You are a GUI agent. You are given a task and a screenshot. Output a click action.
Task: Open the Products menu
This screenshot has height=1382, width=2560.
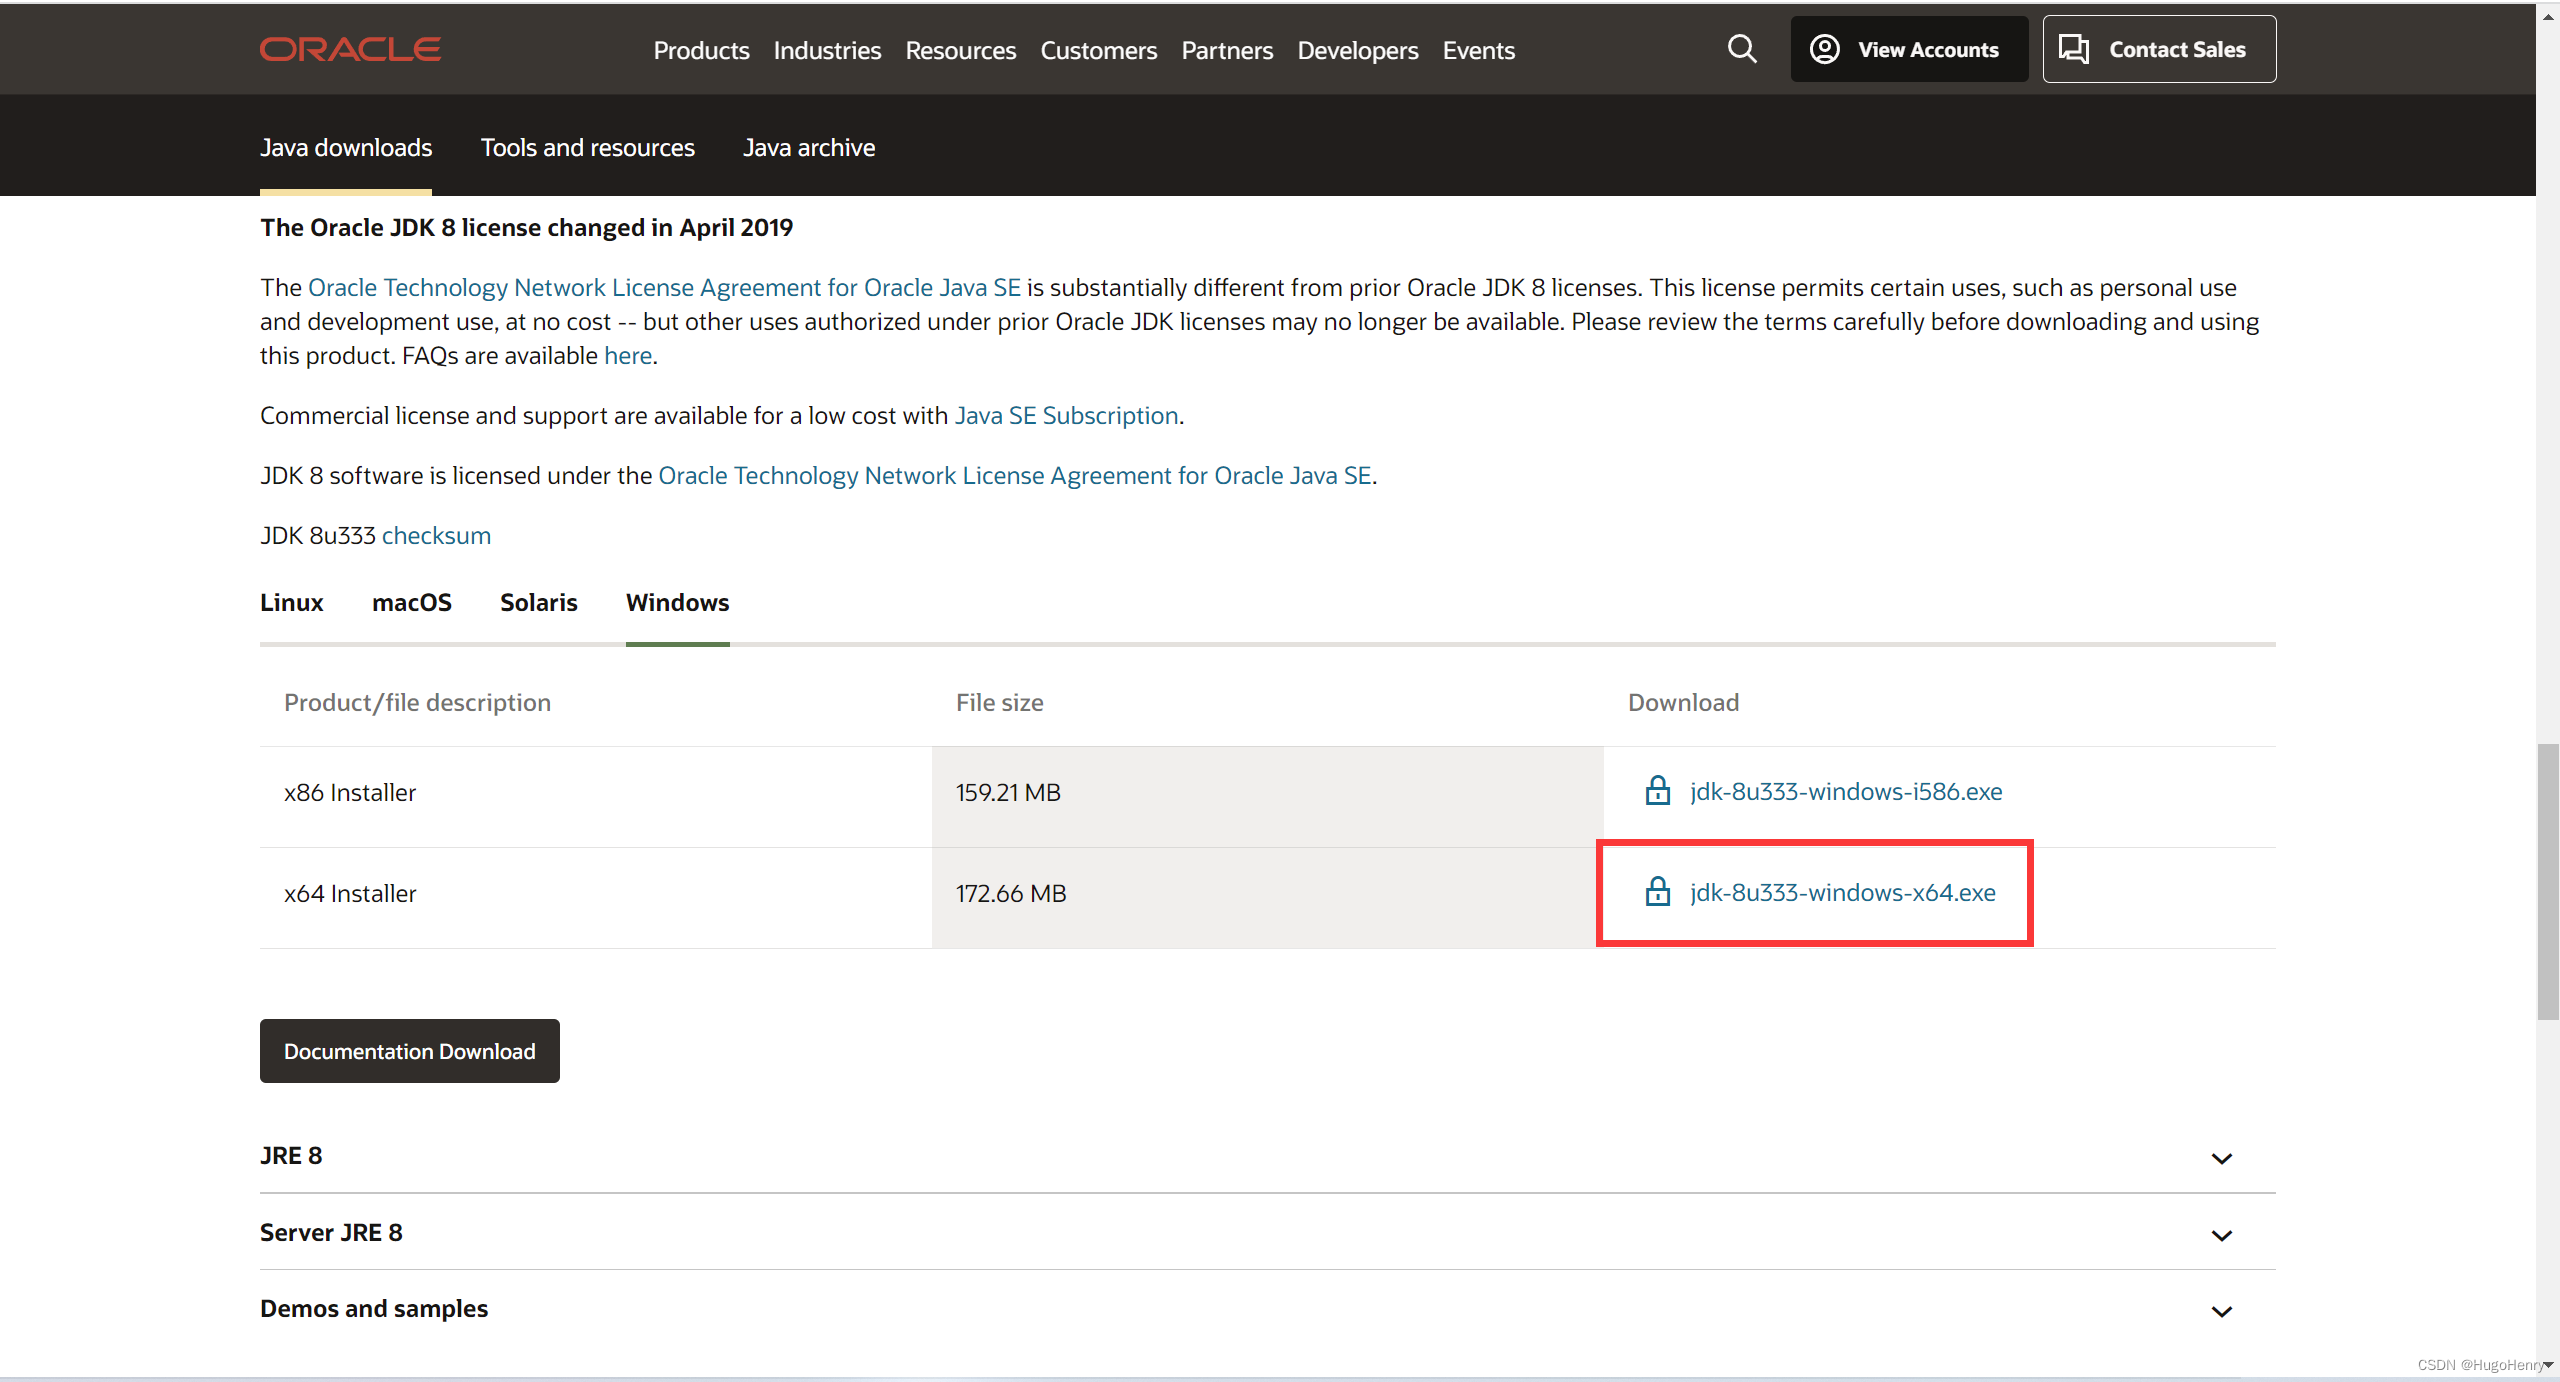[701, 50]
